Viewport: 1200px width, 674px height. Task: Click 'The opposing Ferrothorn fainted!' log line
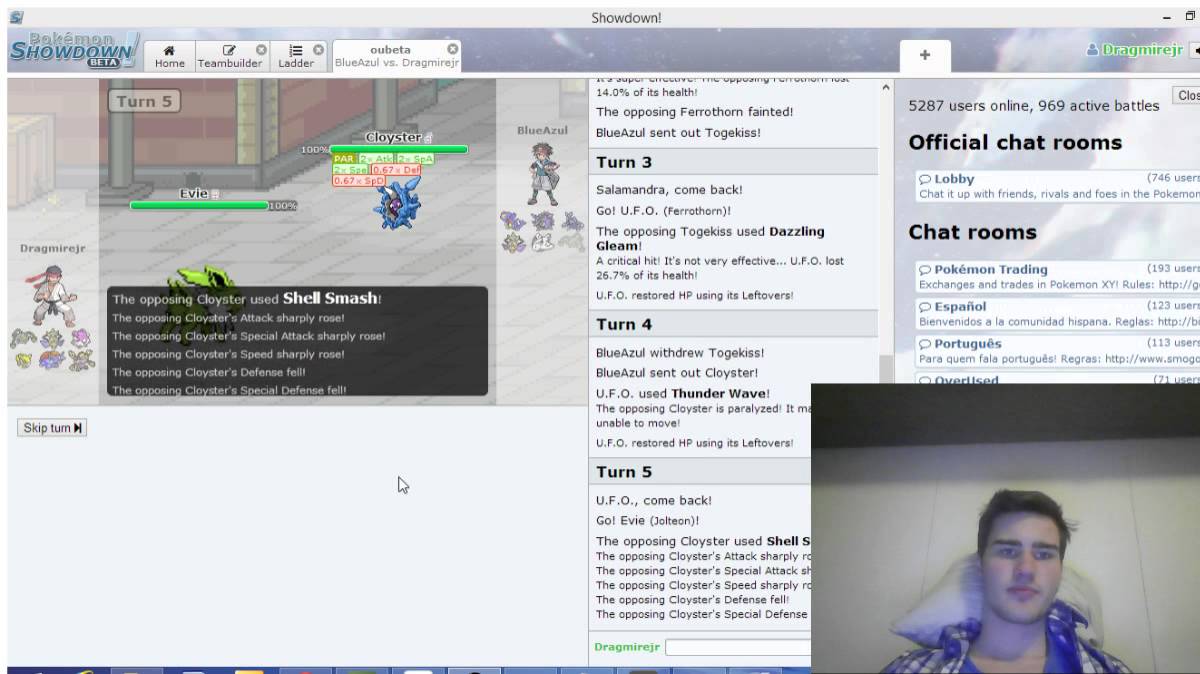coord(695,112)
